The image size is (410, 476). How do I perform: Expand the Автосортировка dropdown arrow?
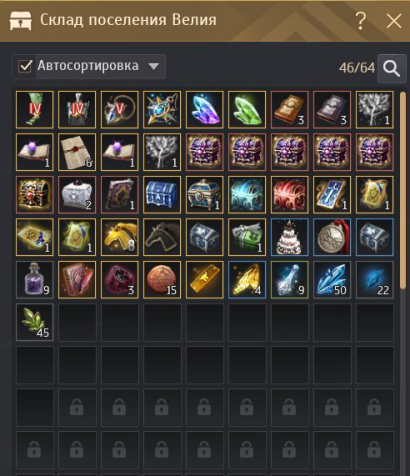point(154,66)
